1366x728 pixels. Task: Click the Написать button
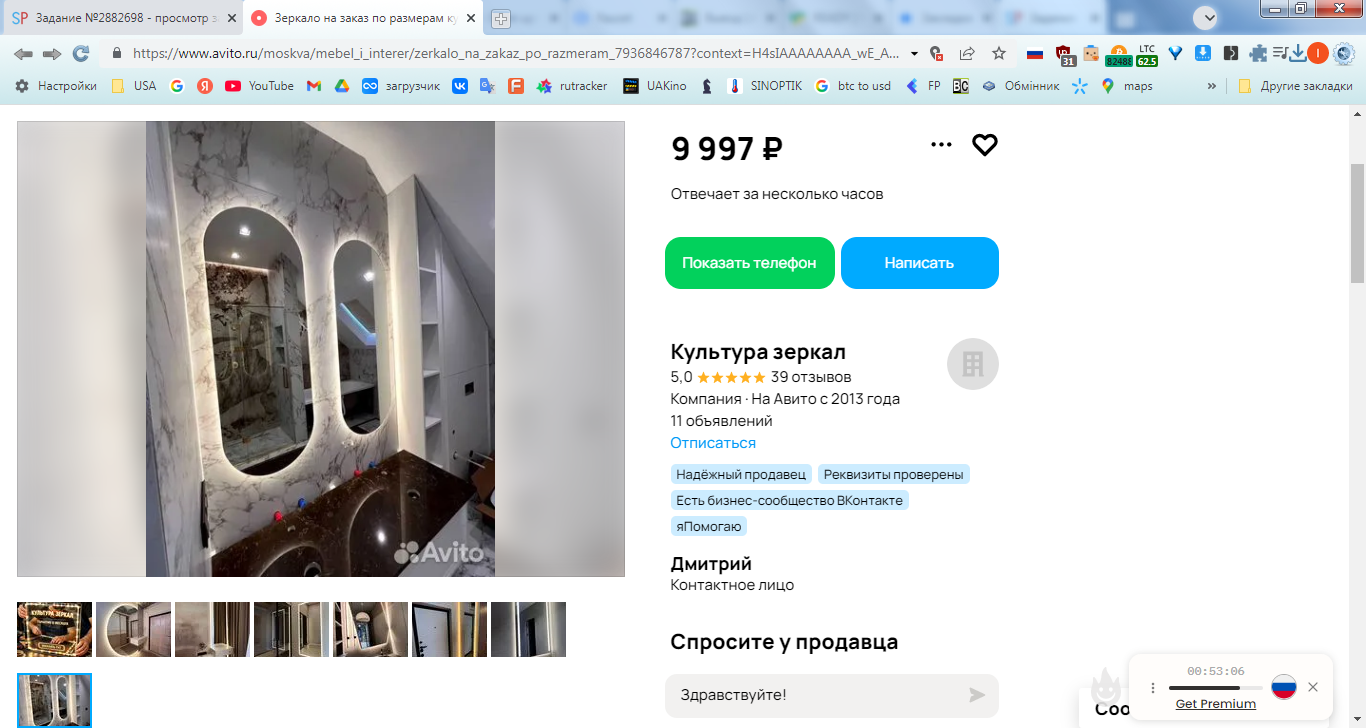coord(920,263)
